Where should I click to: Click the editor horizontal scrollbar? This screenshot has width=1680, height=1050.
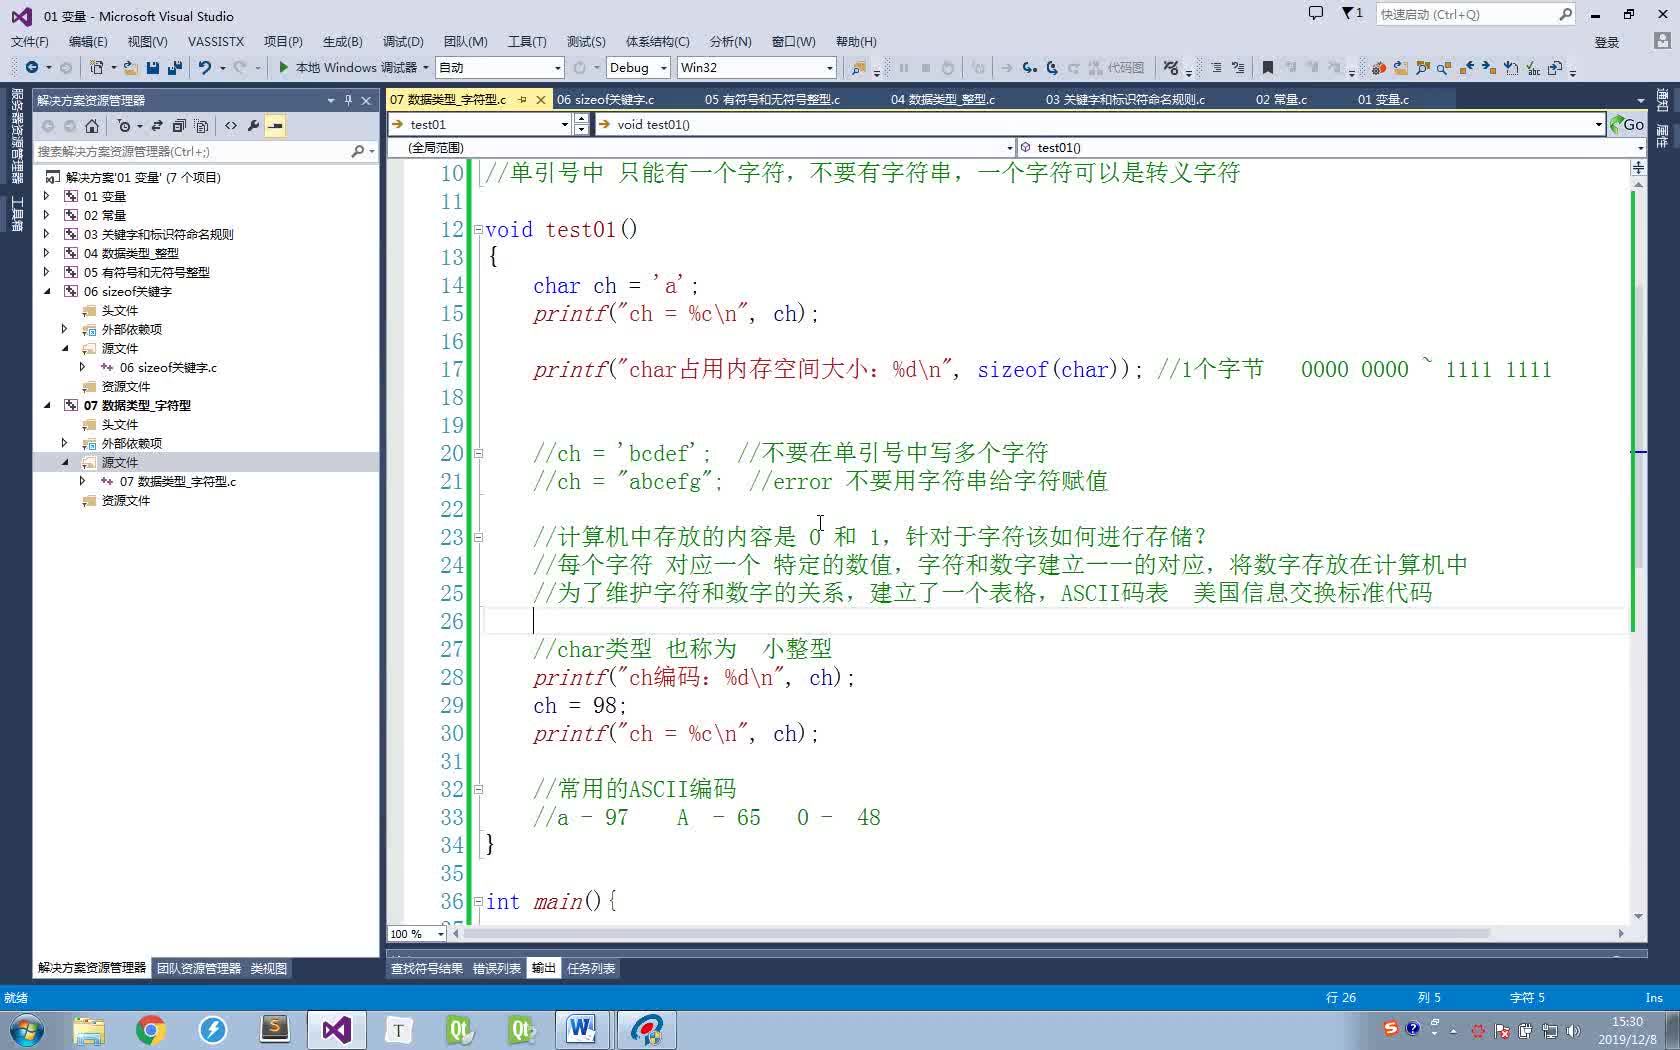tap(1040, 934)
